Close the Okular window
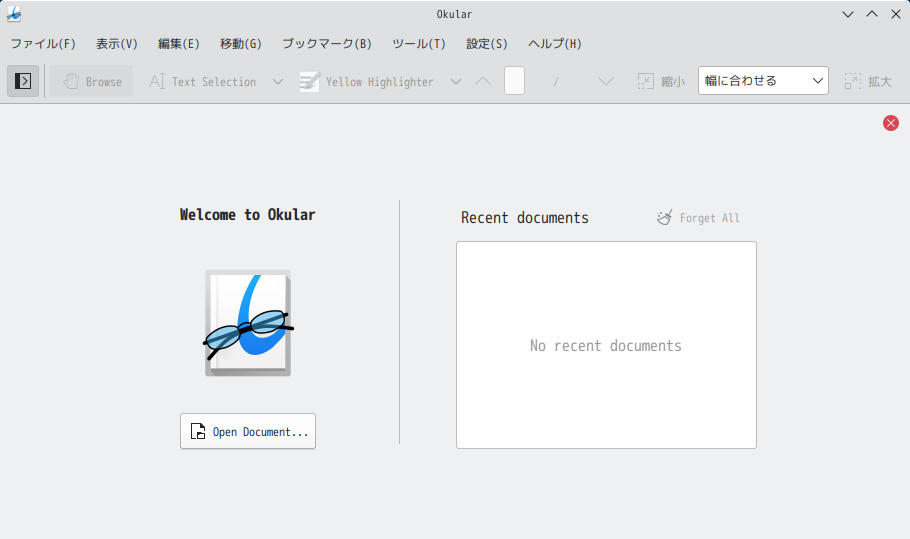Viewport: 910px width, 539px height. [895, 14]
